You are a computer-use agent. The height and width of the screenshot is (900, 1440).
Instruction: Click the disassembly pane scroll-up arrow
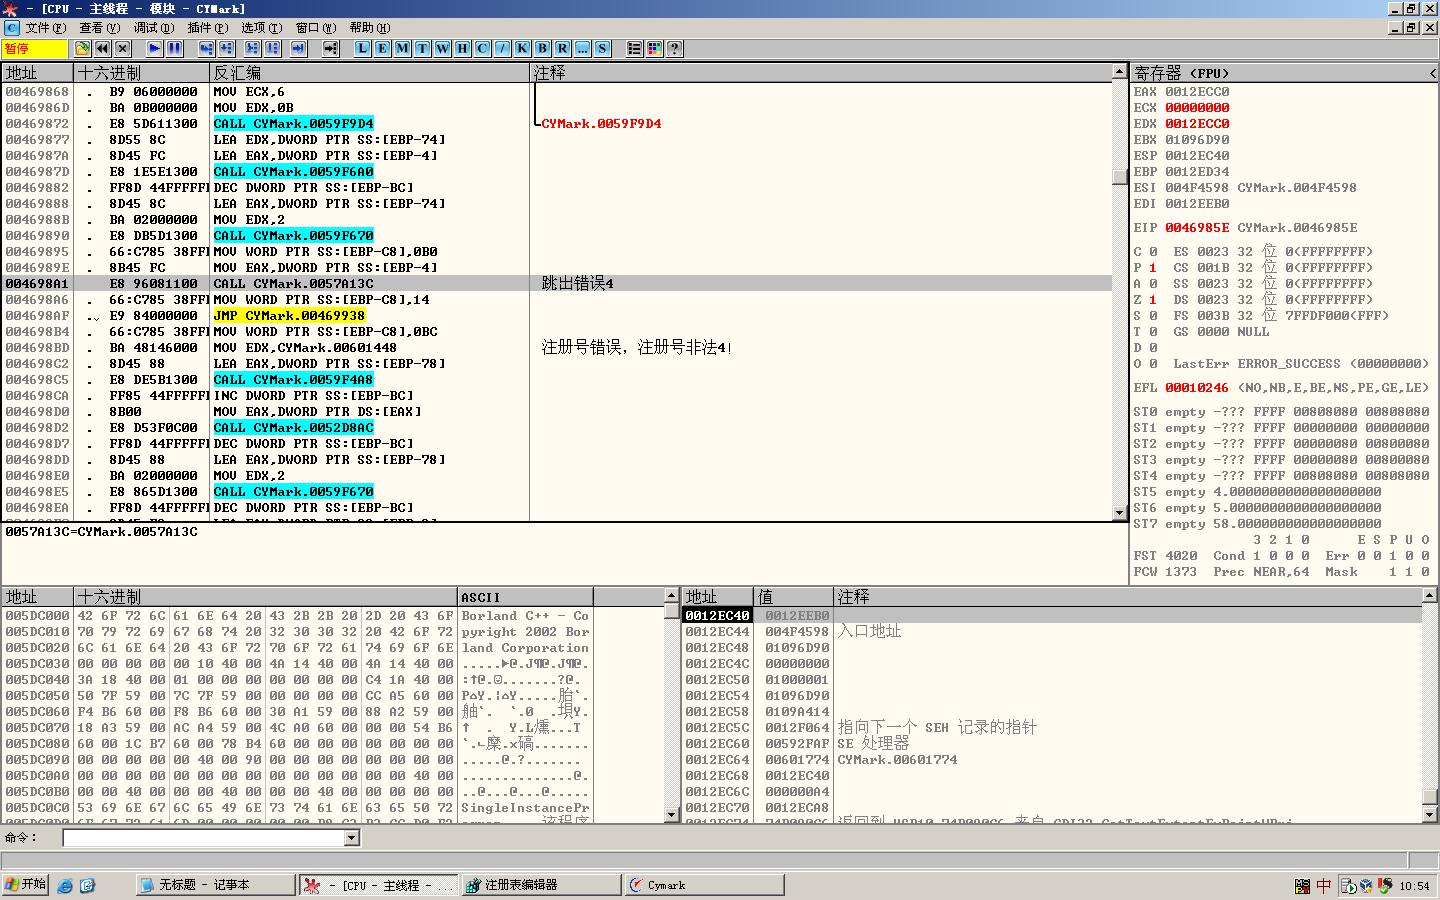tap(1120, 72)
